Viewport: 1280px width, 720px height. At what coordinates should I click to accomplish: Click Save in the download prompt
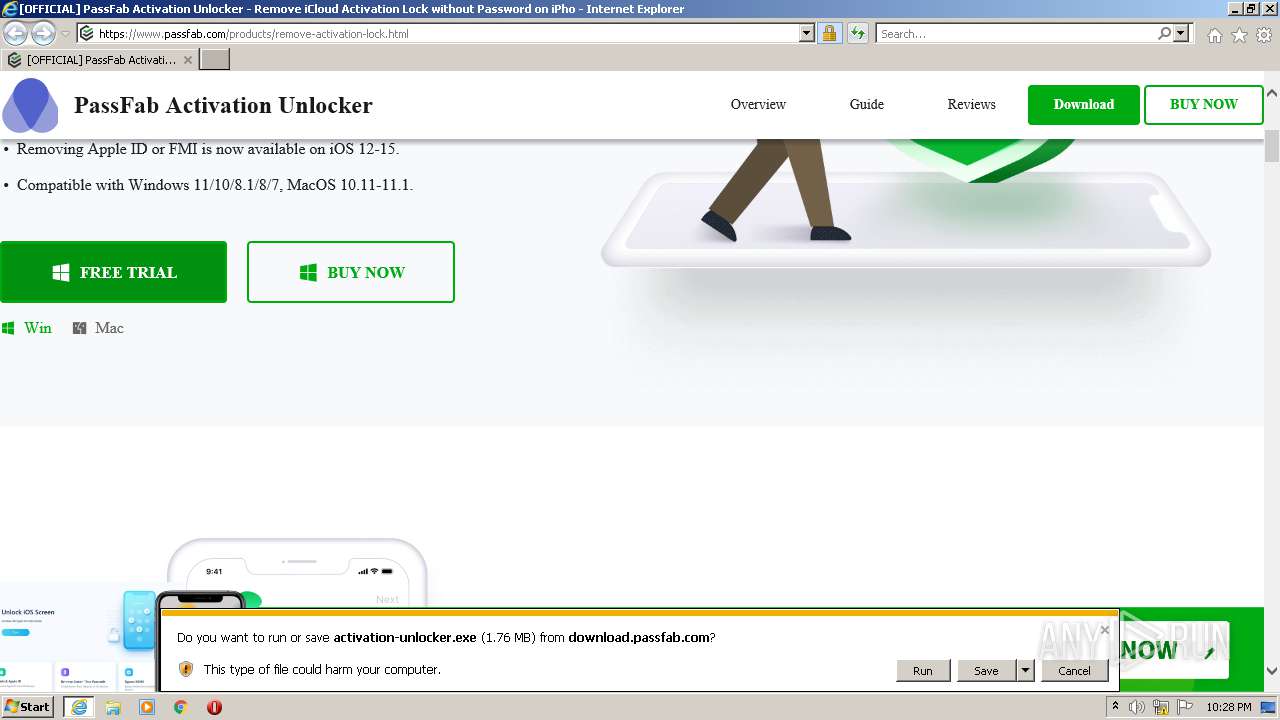pos(986,670)
